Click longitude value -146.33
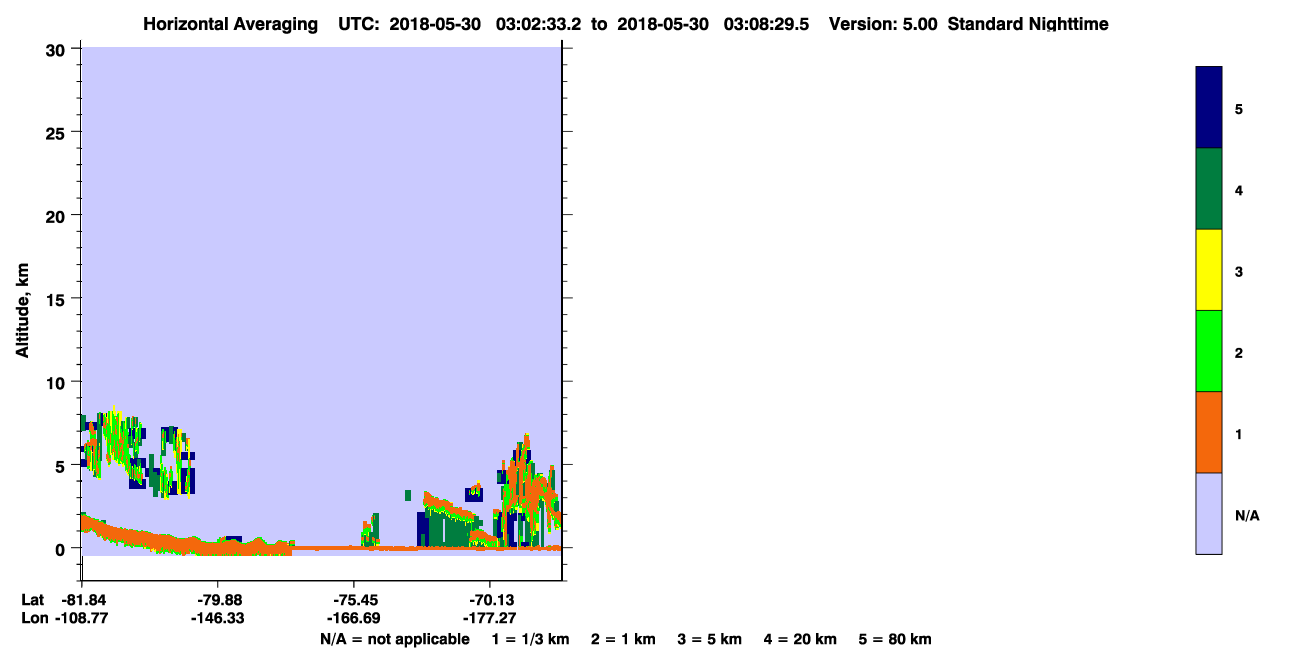This screenshot has height=667, width=1300. [217, 618]
